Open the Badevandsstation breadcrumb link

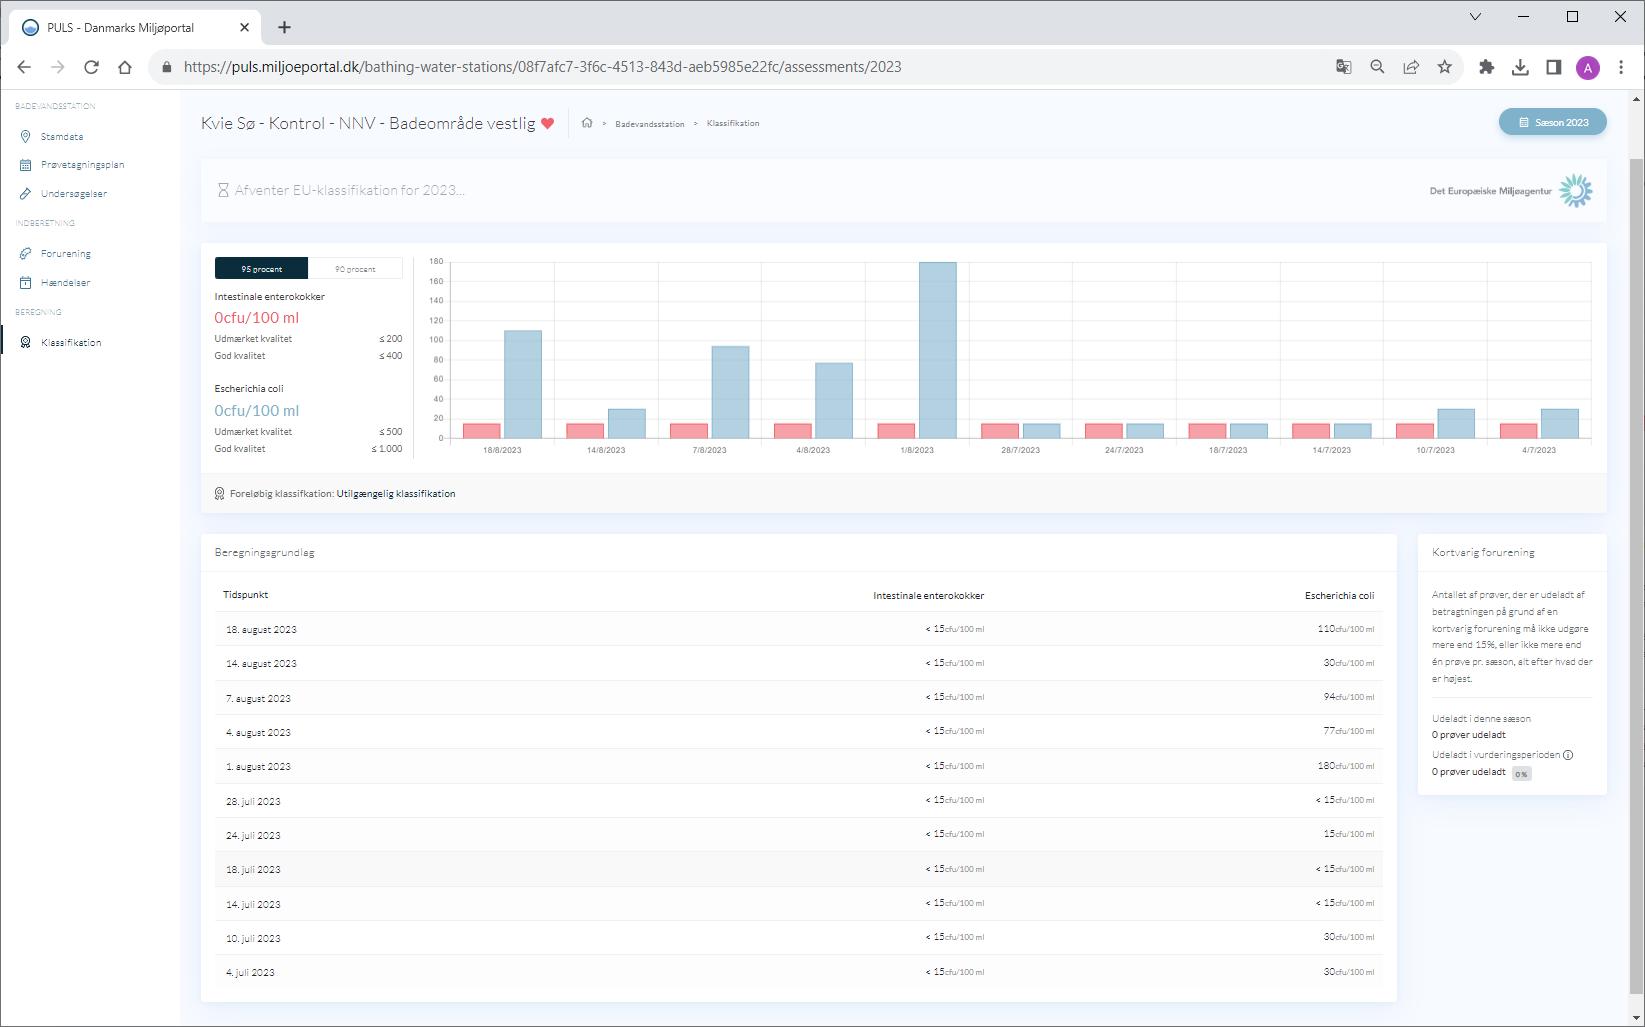pyautogui.click(x=650, y=124)
